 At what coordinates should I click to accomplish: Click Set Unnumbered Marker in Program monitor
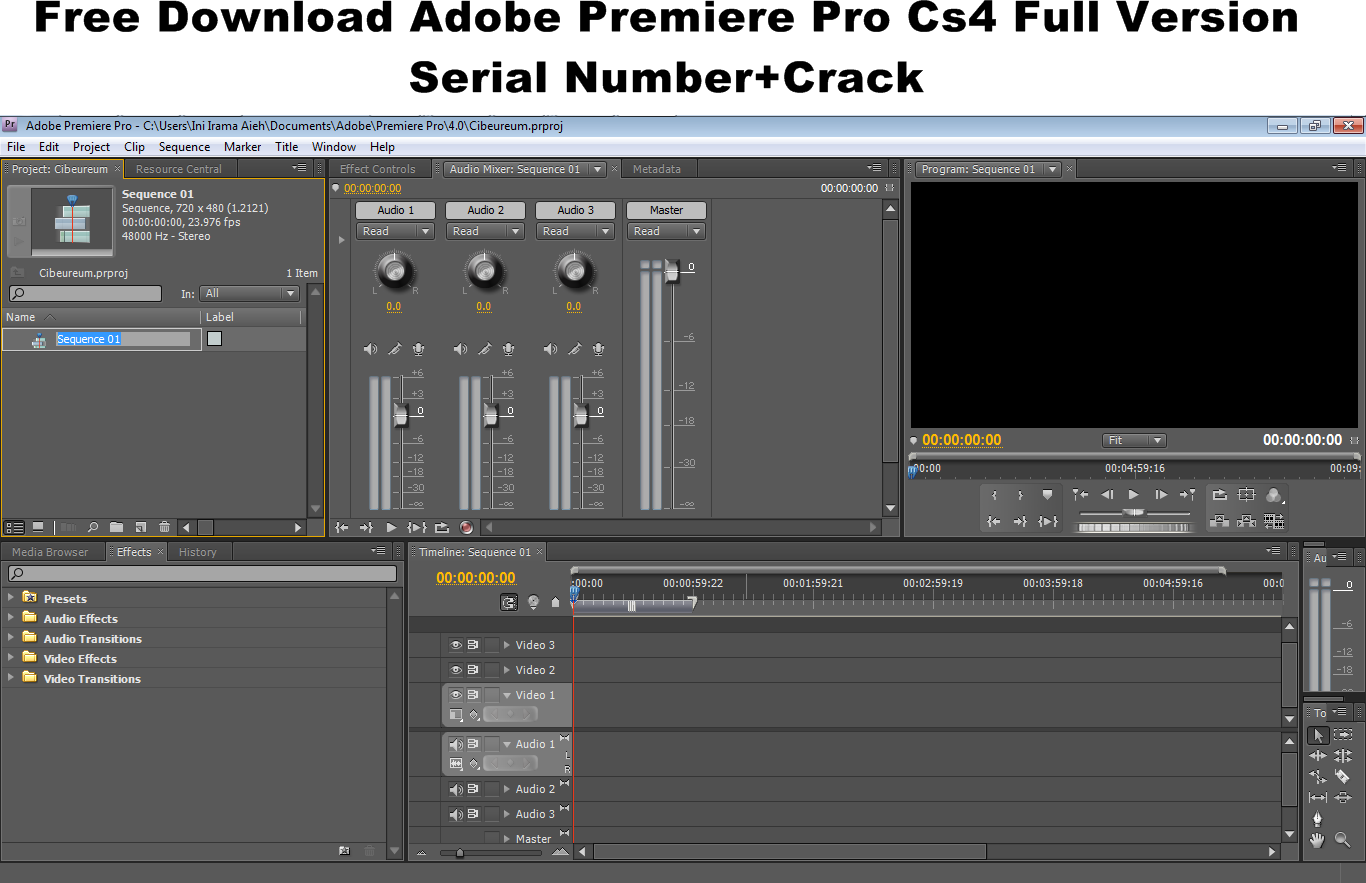(x=1047, y=495)
